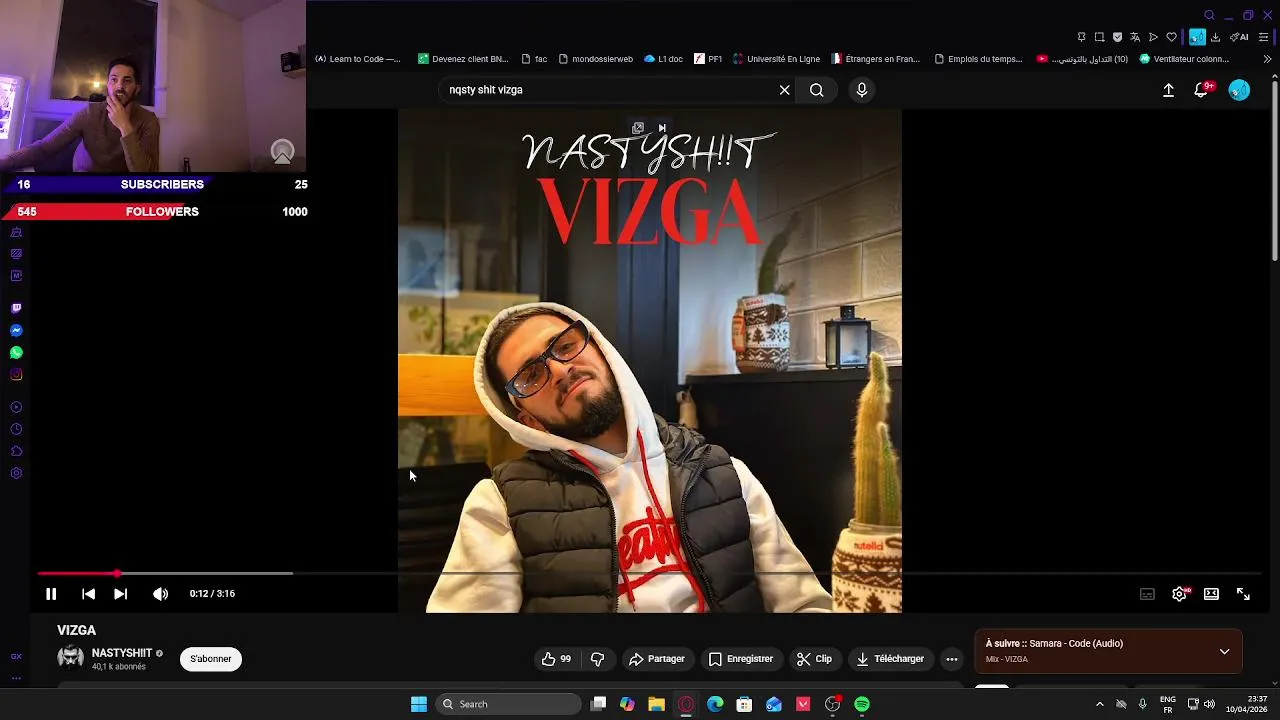Open the YouTube account avatar menu
The image size is (1280, 720).
[x=1239, y=90]
